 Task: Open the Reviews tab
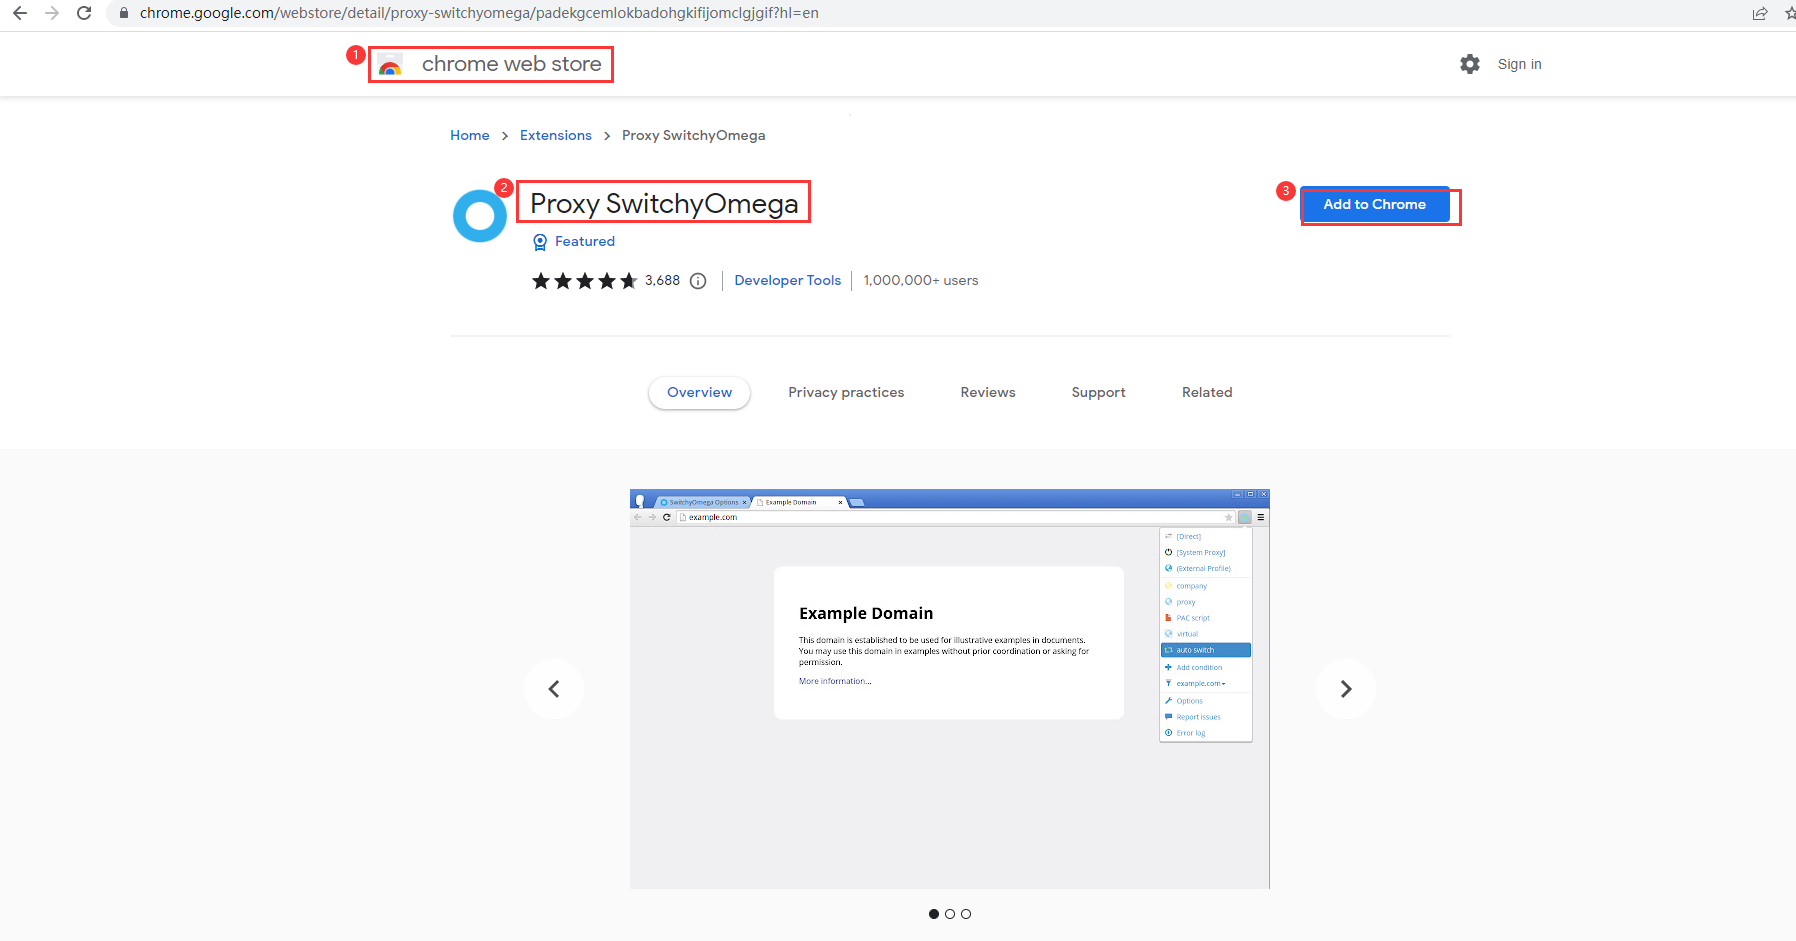pyautogui.click(x=988, y=392)
